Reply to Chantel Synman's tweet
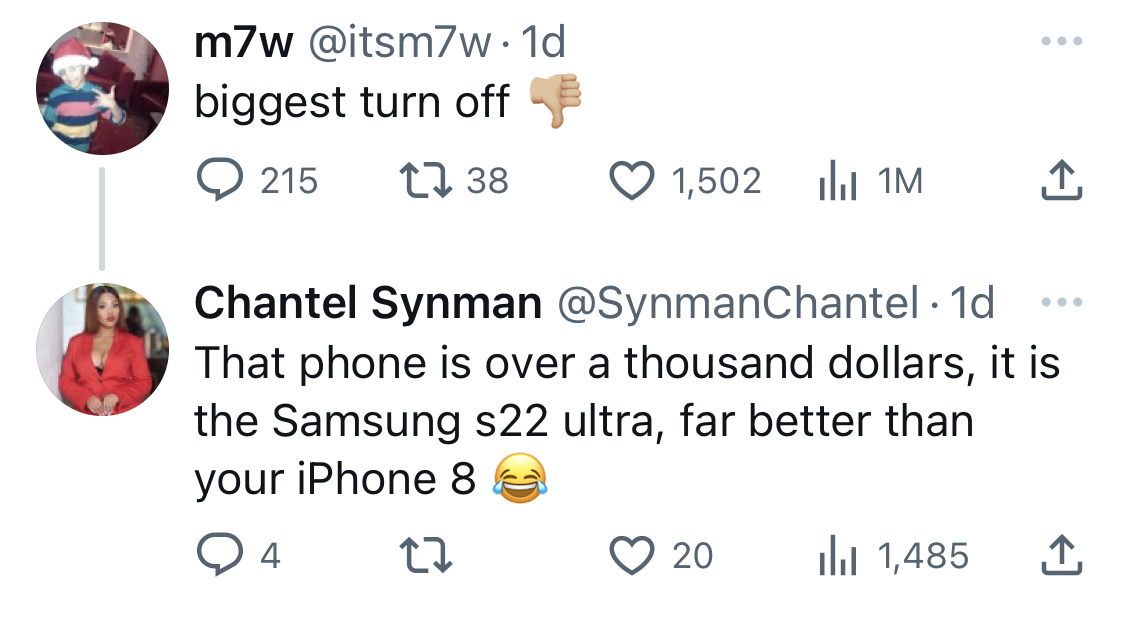The image size is (1125, 620). 238,555
